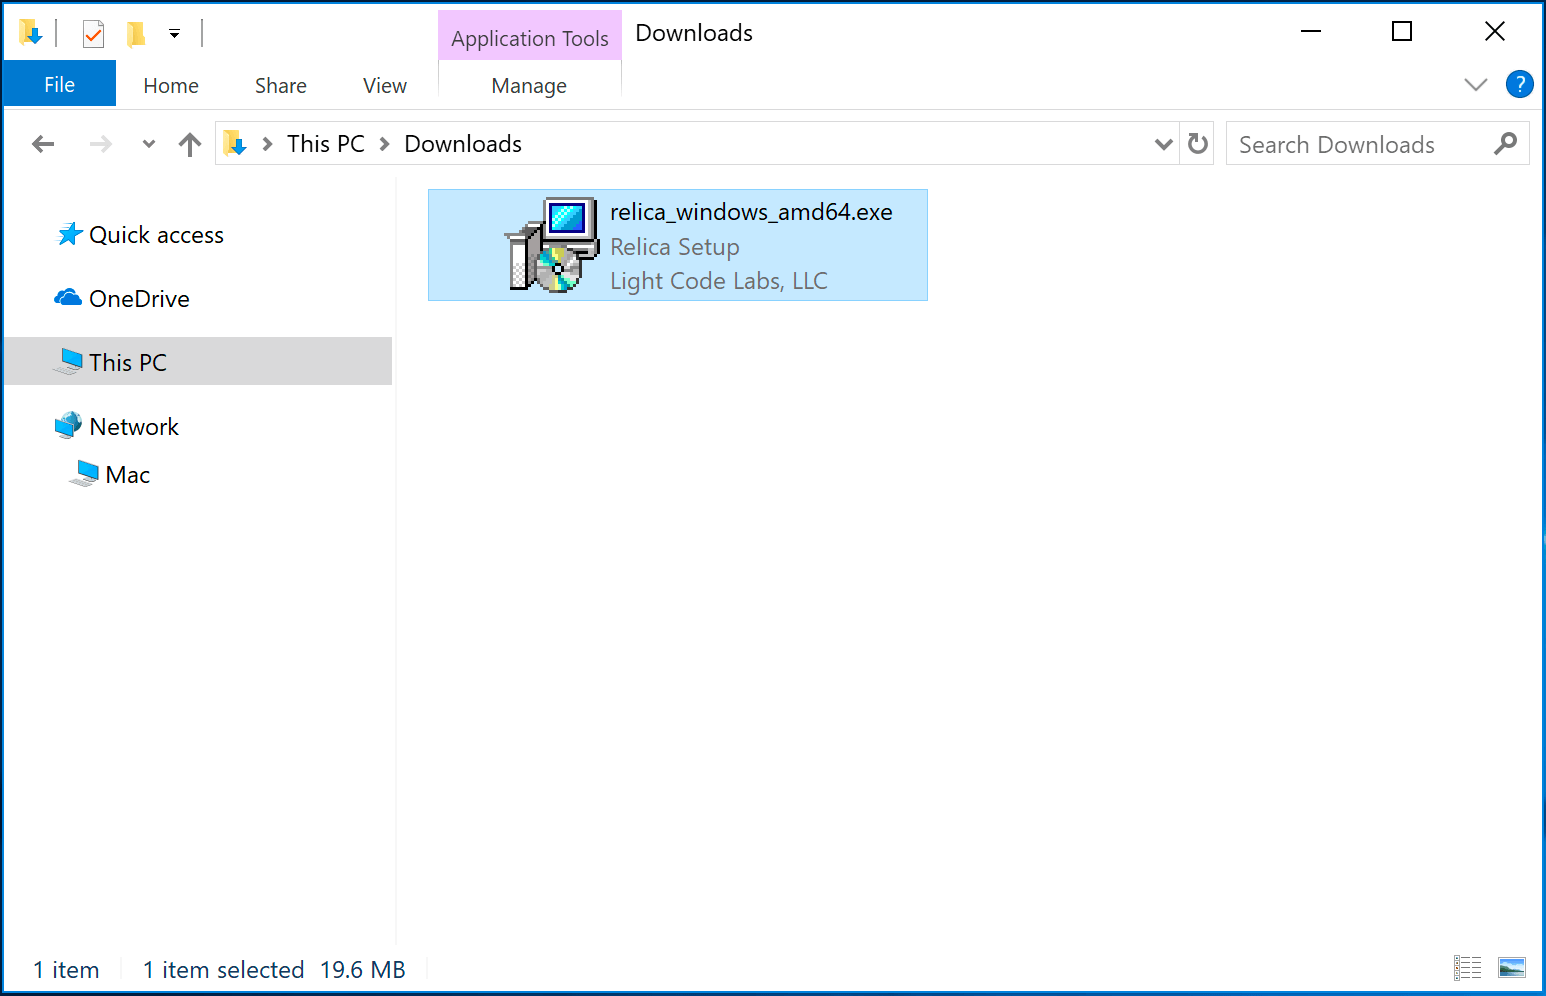Switch to the View tab
The image size is (1546, 996).
click(x=384, y=85)
